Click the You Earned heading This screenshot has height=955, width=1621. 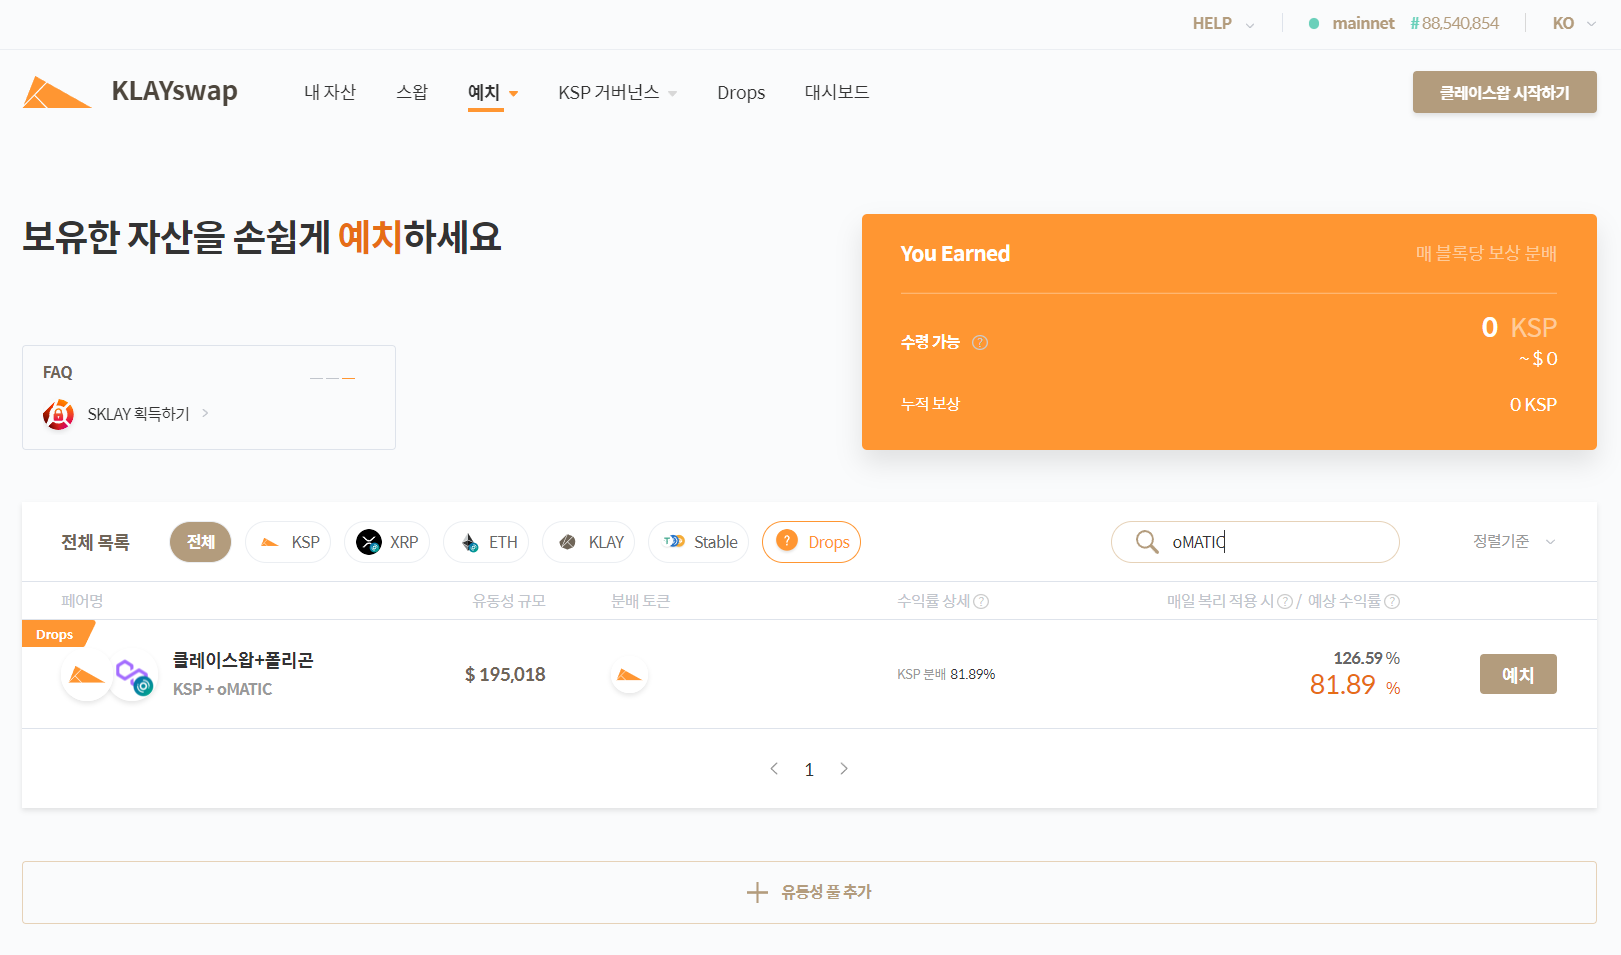(x=955, y=254)
